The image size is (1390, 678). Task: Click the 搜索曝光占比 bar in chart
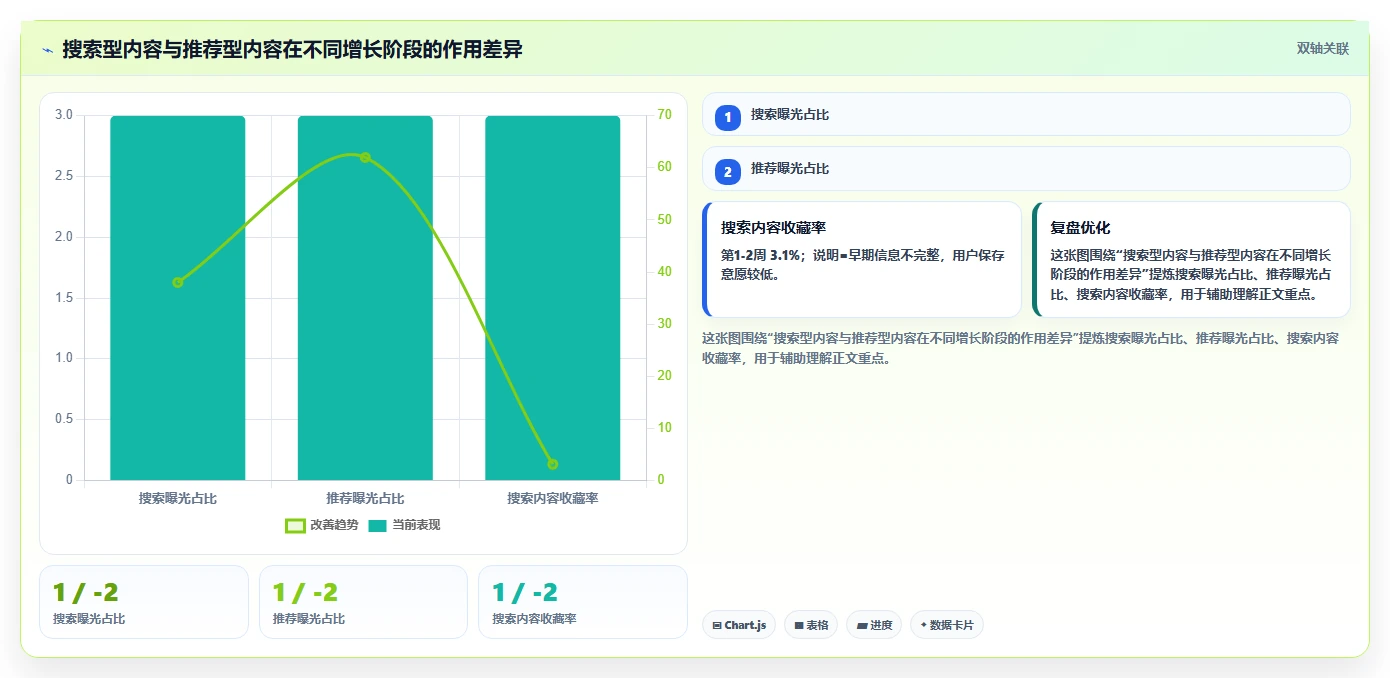click(178, 298)
